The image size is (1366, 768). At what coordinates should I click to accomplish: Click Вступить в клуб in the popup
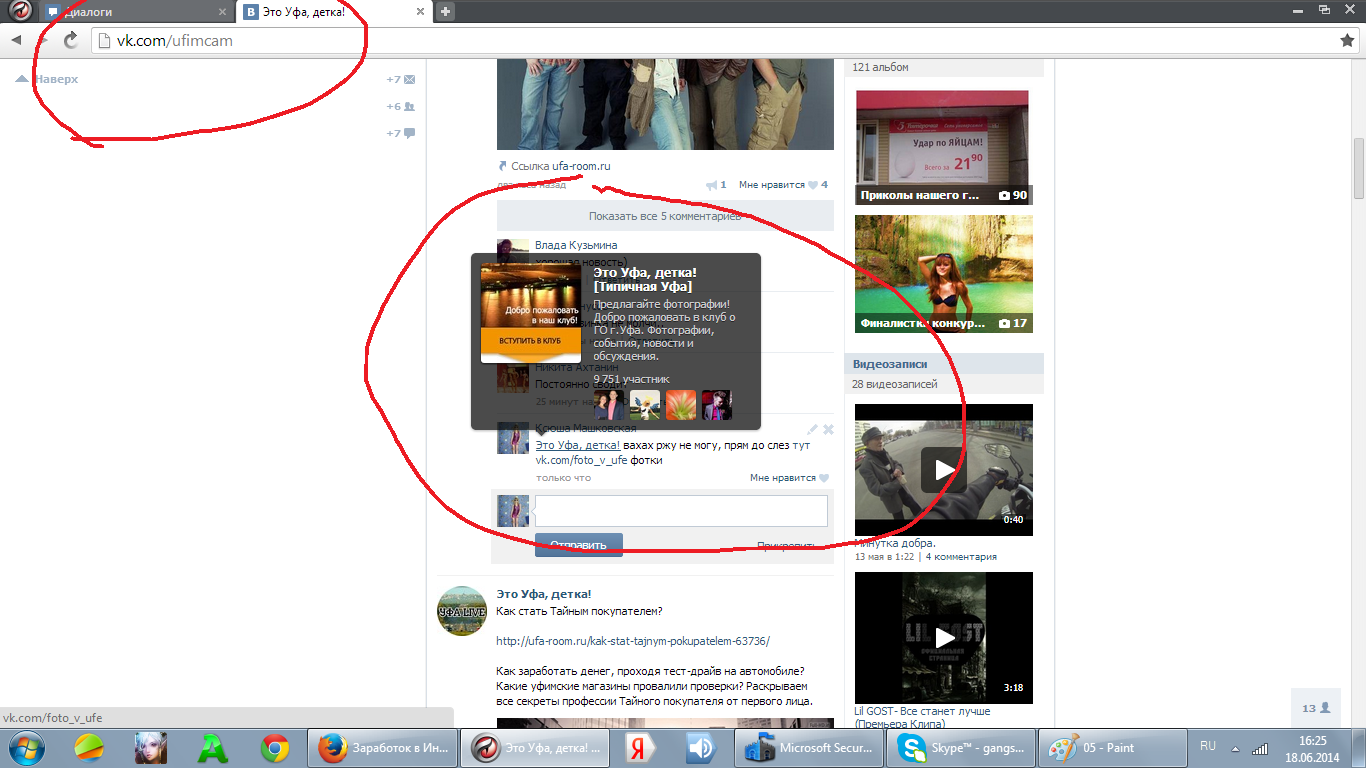[530, 341]
